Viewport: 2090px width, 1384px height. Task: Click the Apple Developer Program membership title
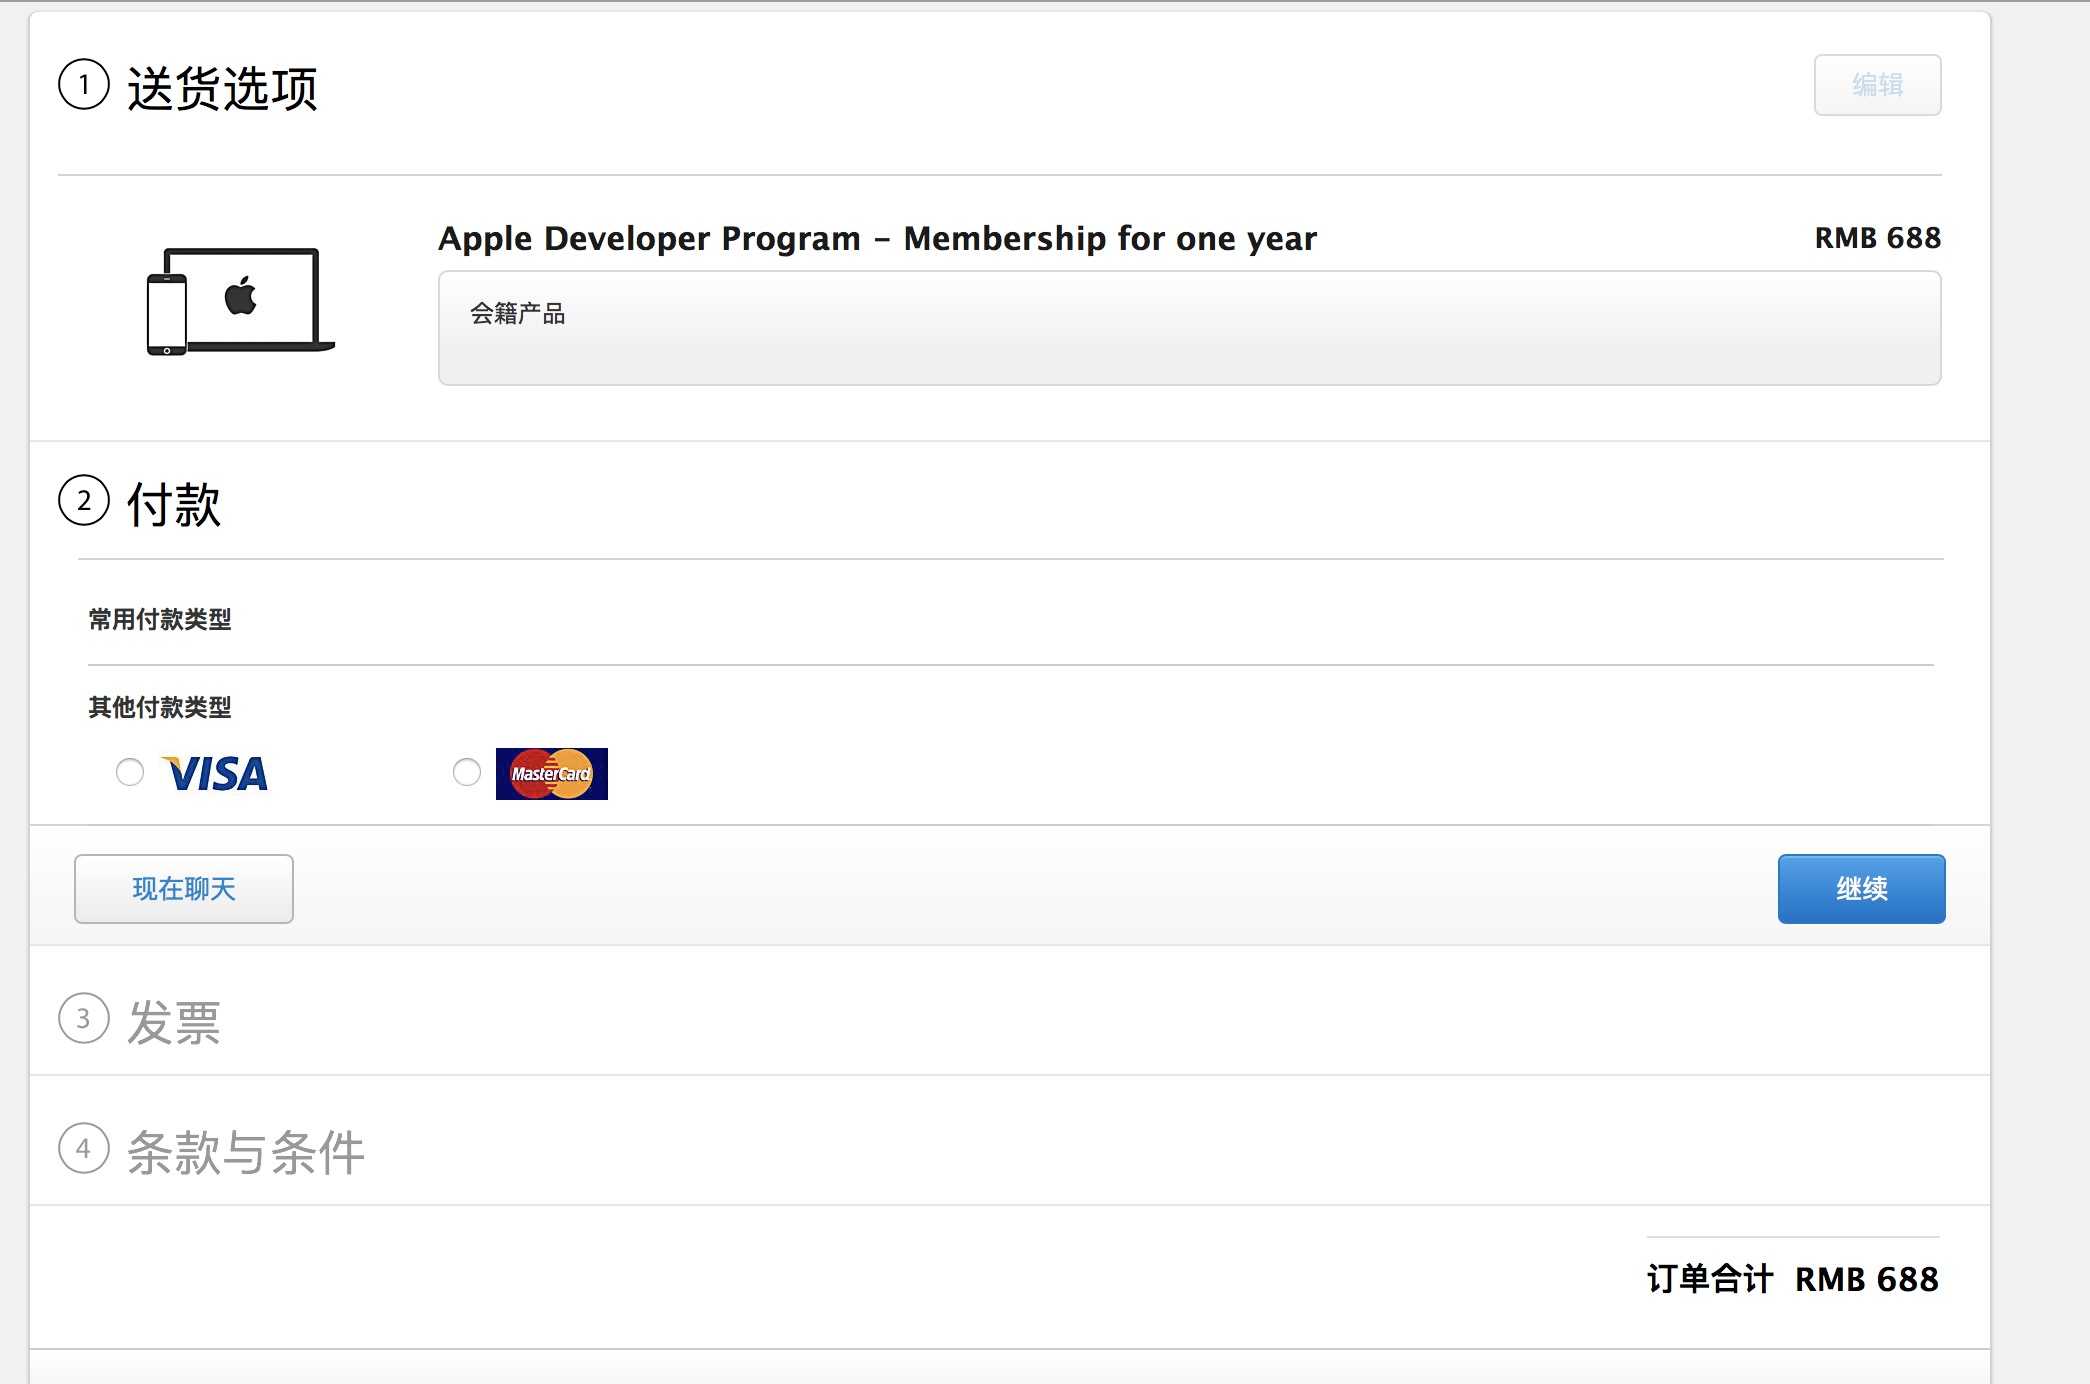(878, 238)
